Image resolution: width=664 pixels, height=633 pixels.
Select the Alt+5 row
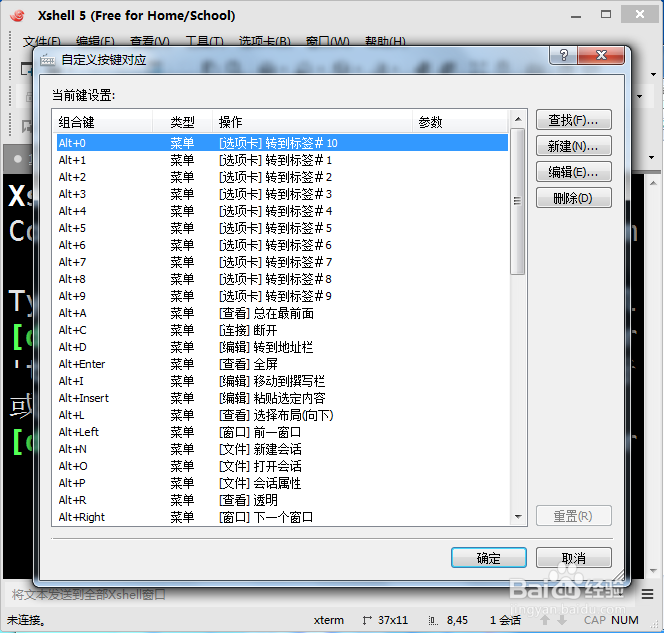[282, 228]
